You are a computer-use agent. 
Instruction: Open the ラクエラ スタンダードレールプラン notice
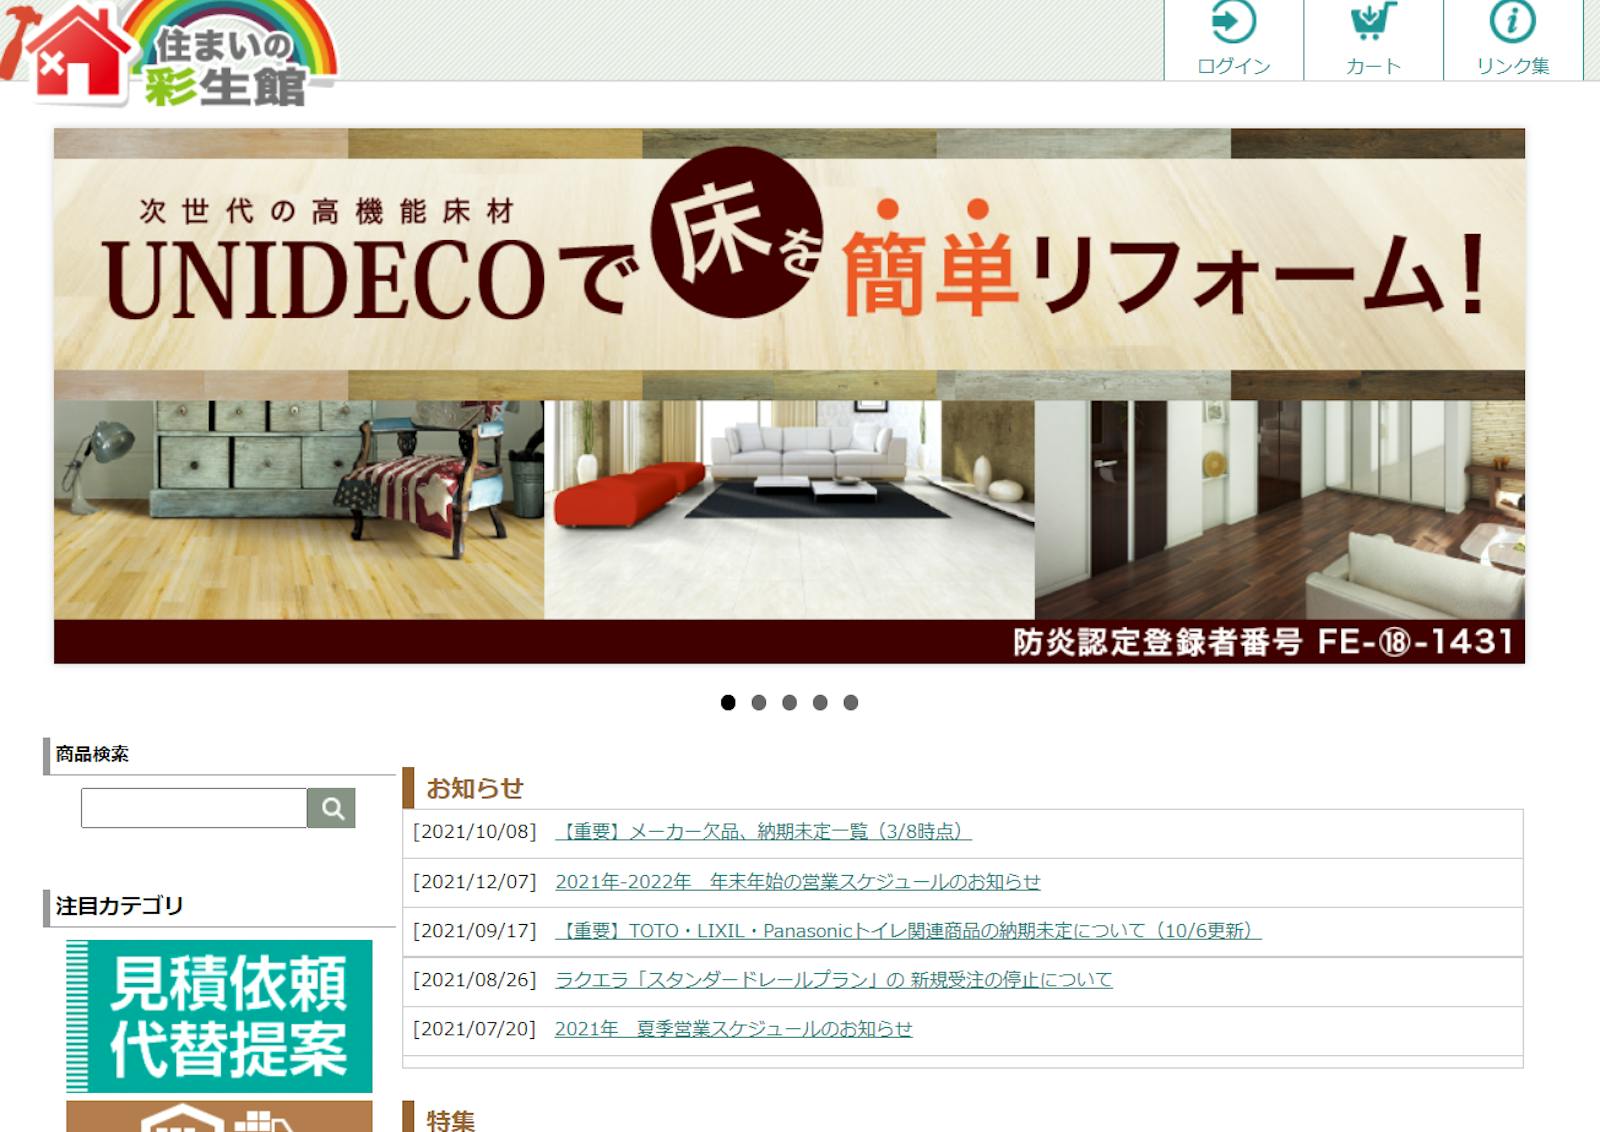click(x=833, y=980)
